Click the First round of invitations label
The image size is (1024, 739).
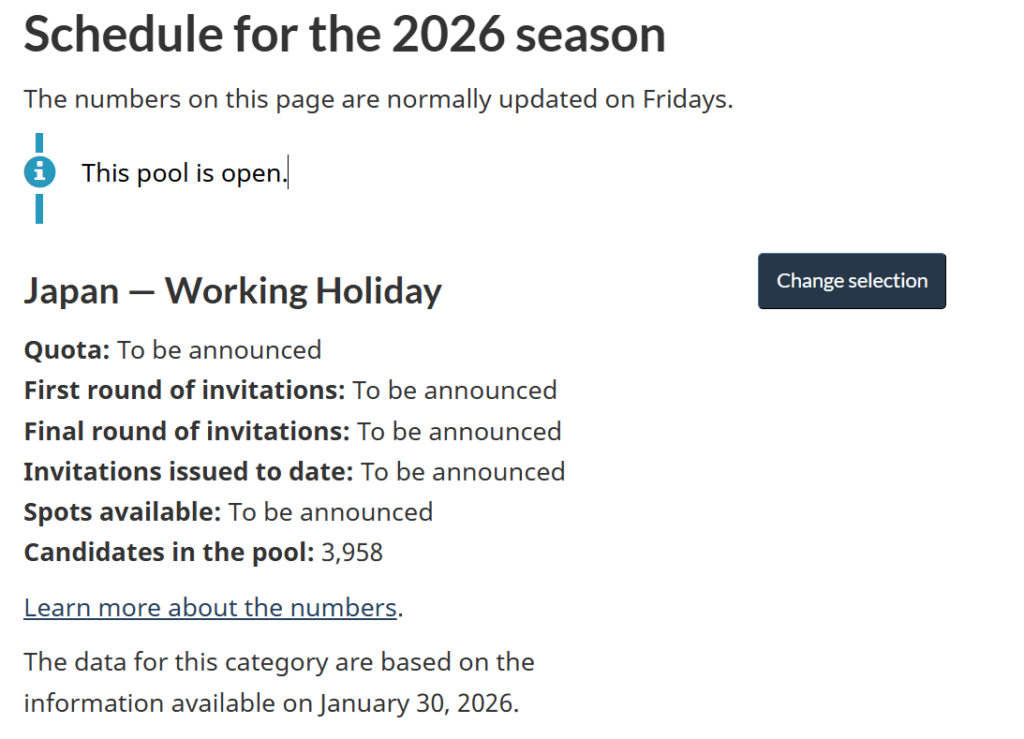point(184,390)
